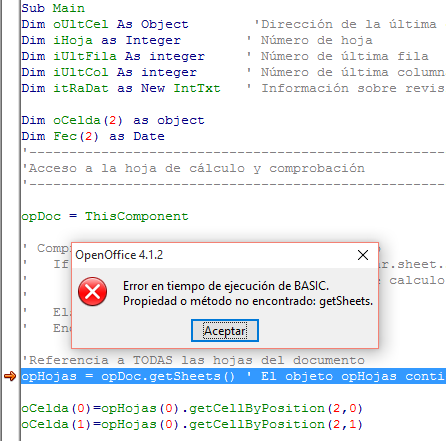446x443 pixels.
Task: Click the execution pointer arrow in margin
Action: pyautogui.click(x=10, y=376)
